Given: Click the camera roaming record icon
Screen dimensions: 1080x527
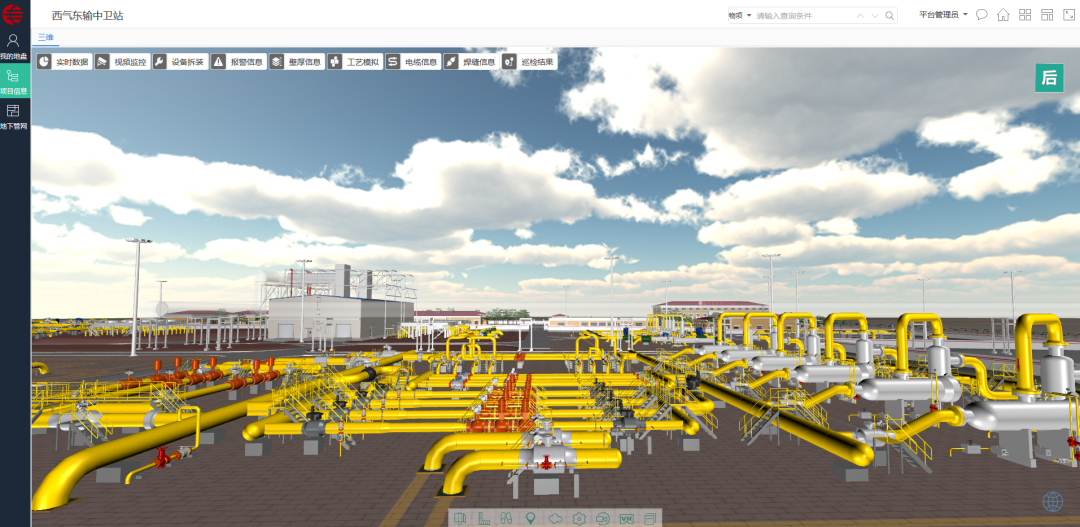Looking at the screenshot, I should [603, 518].
